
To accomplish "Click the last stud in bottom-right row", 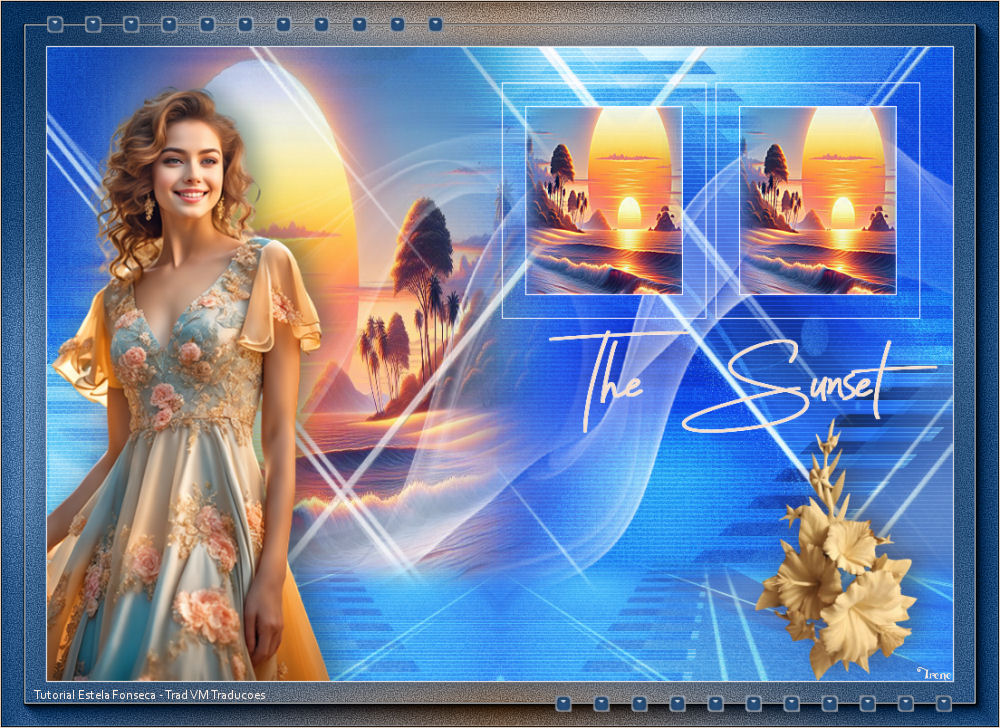I will pos(943,703).
